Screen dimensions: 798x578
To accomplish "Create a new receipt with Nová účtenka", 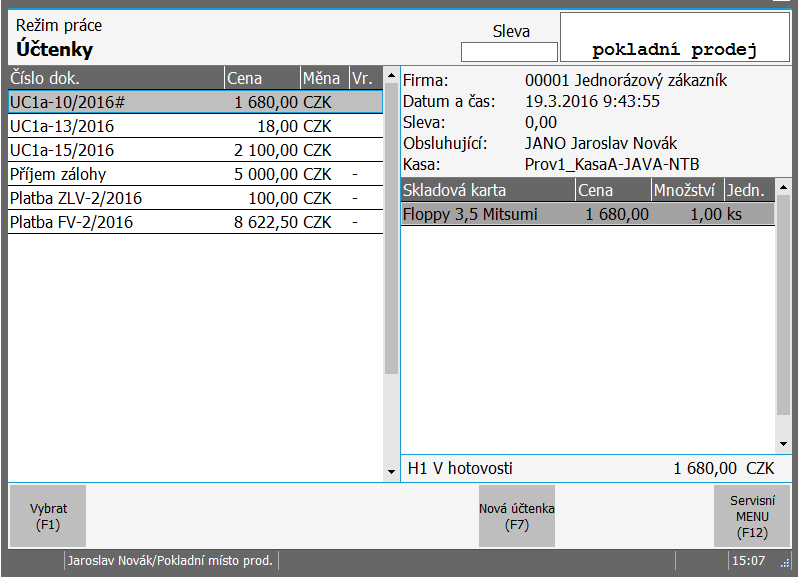I will pyautogui.click(x=517, y=516).
